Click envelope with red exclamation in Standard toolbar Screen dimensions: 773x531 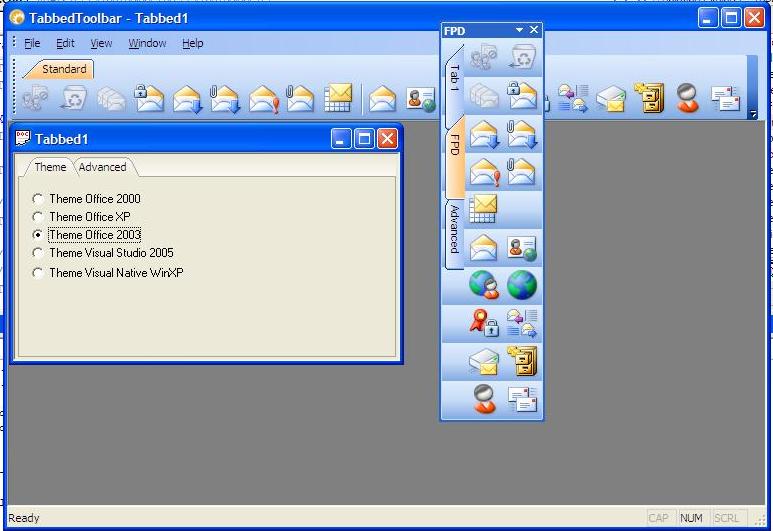(264, 98)
